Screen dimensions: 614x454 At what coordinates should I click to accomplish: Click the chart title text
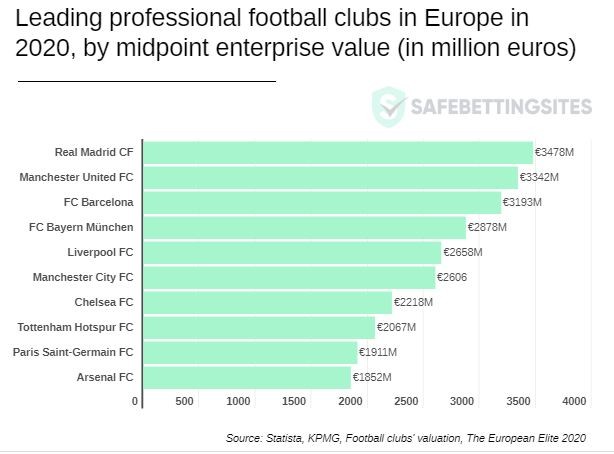click(x=297, y=34)
